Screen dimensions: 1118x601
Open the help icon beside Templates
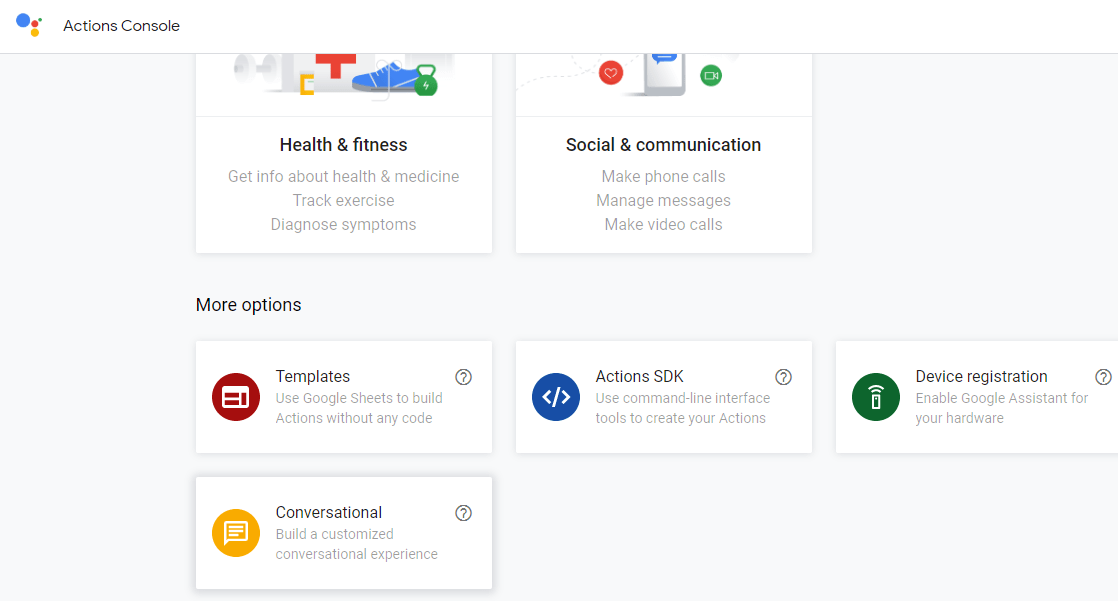(463, 377)
